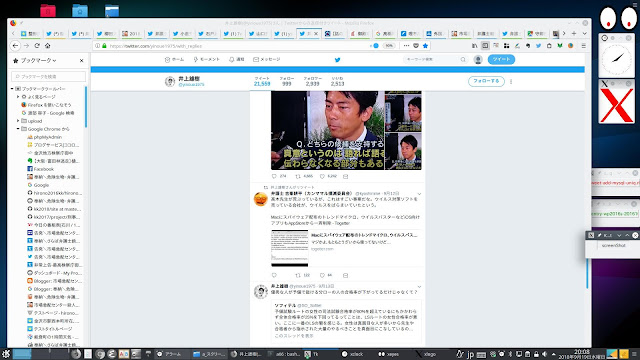Open the Togetter link card about Mac spyware
The image size is (640, 360).
click(346, 248)
